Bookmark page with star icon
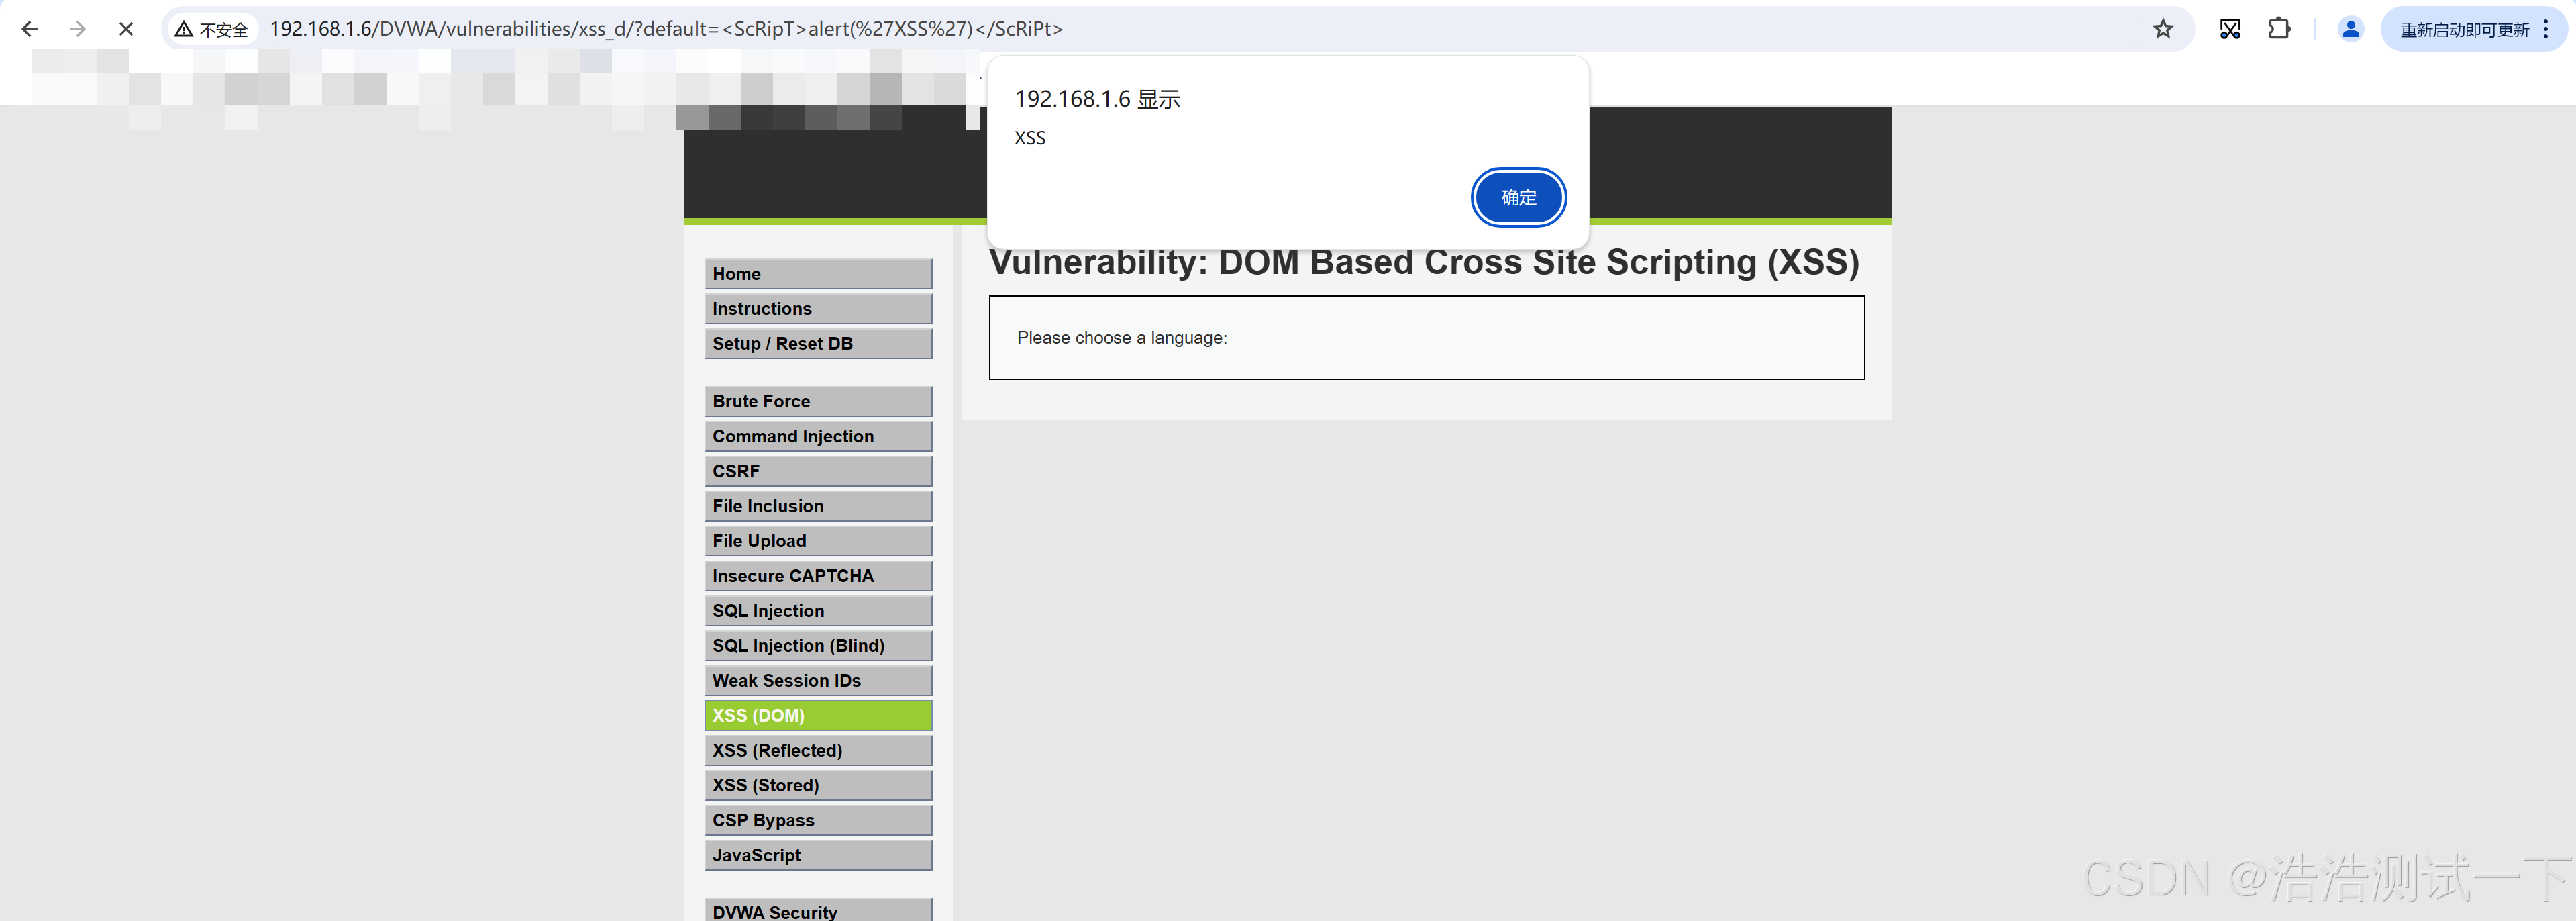The height and width of the screenshot is (921, 2576). point(2162,29)
